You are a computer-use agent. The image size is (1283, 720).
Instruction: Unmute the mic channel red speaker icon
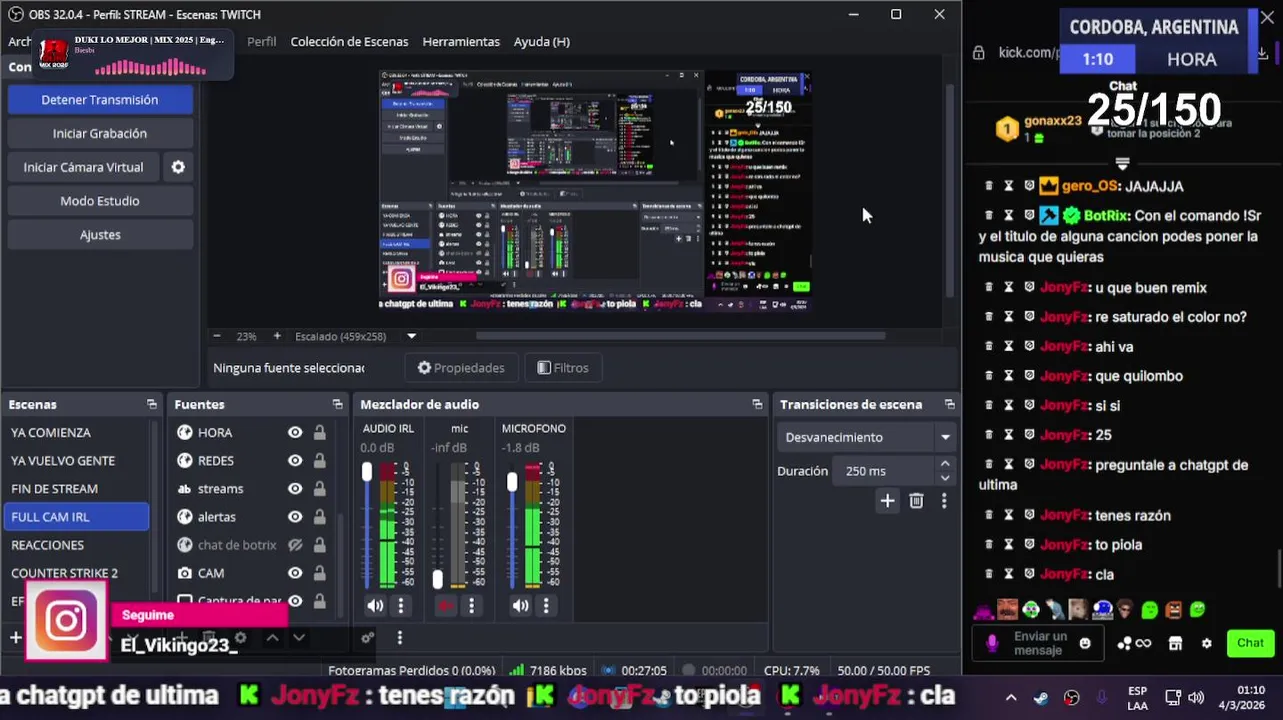446,605
